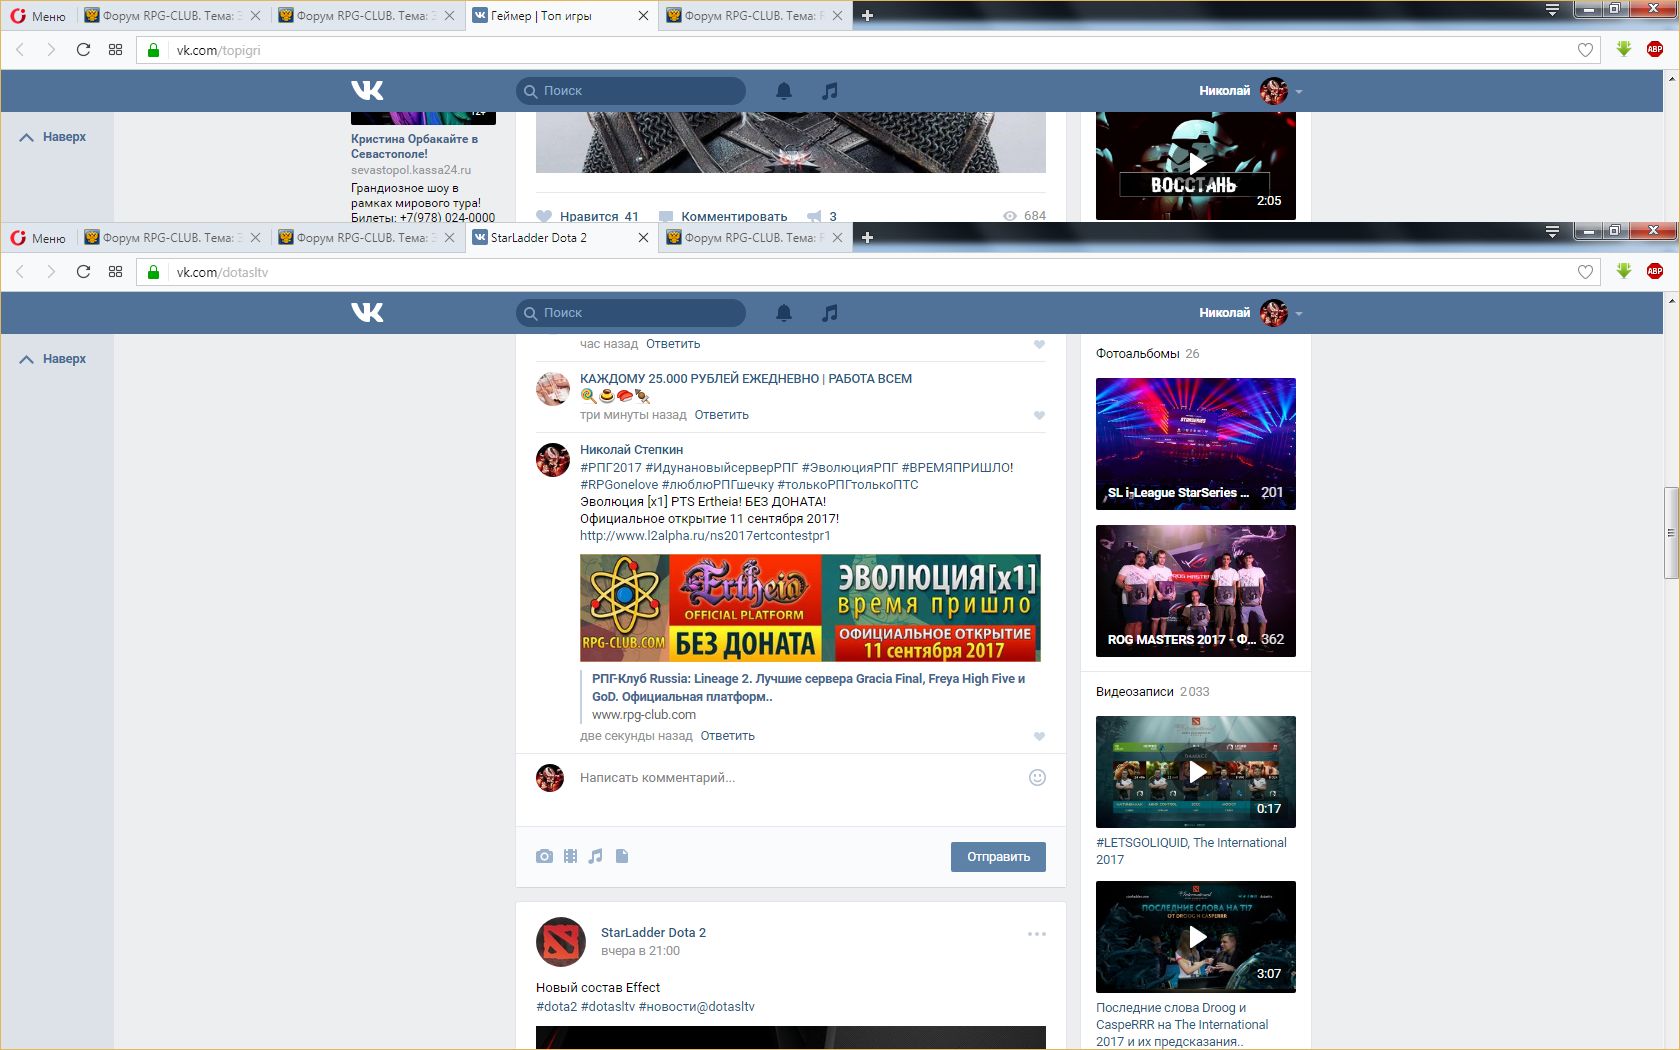Reply to the 'три минуты назад' comment
The height and width of the screenshot is (1050, 1680).
721,415
